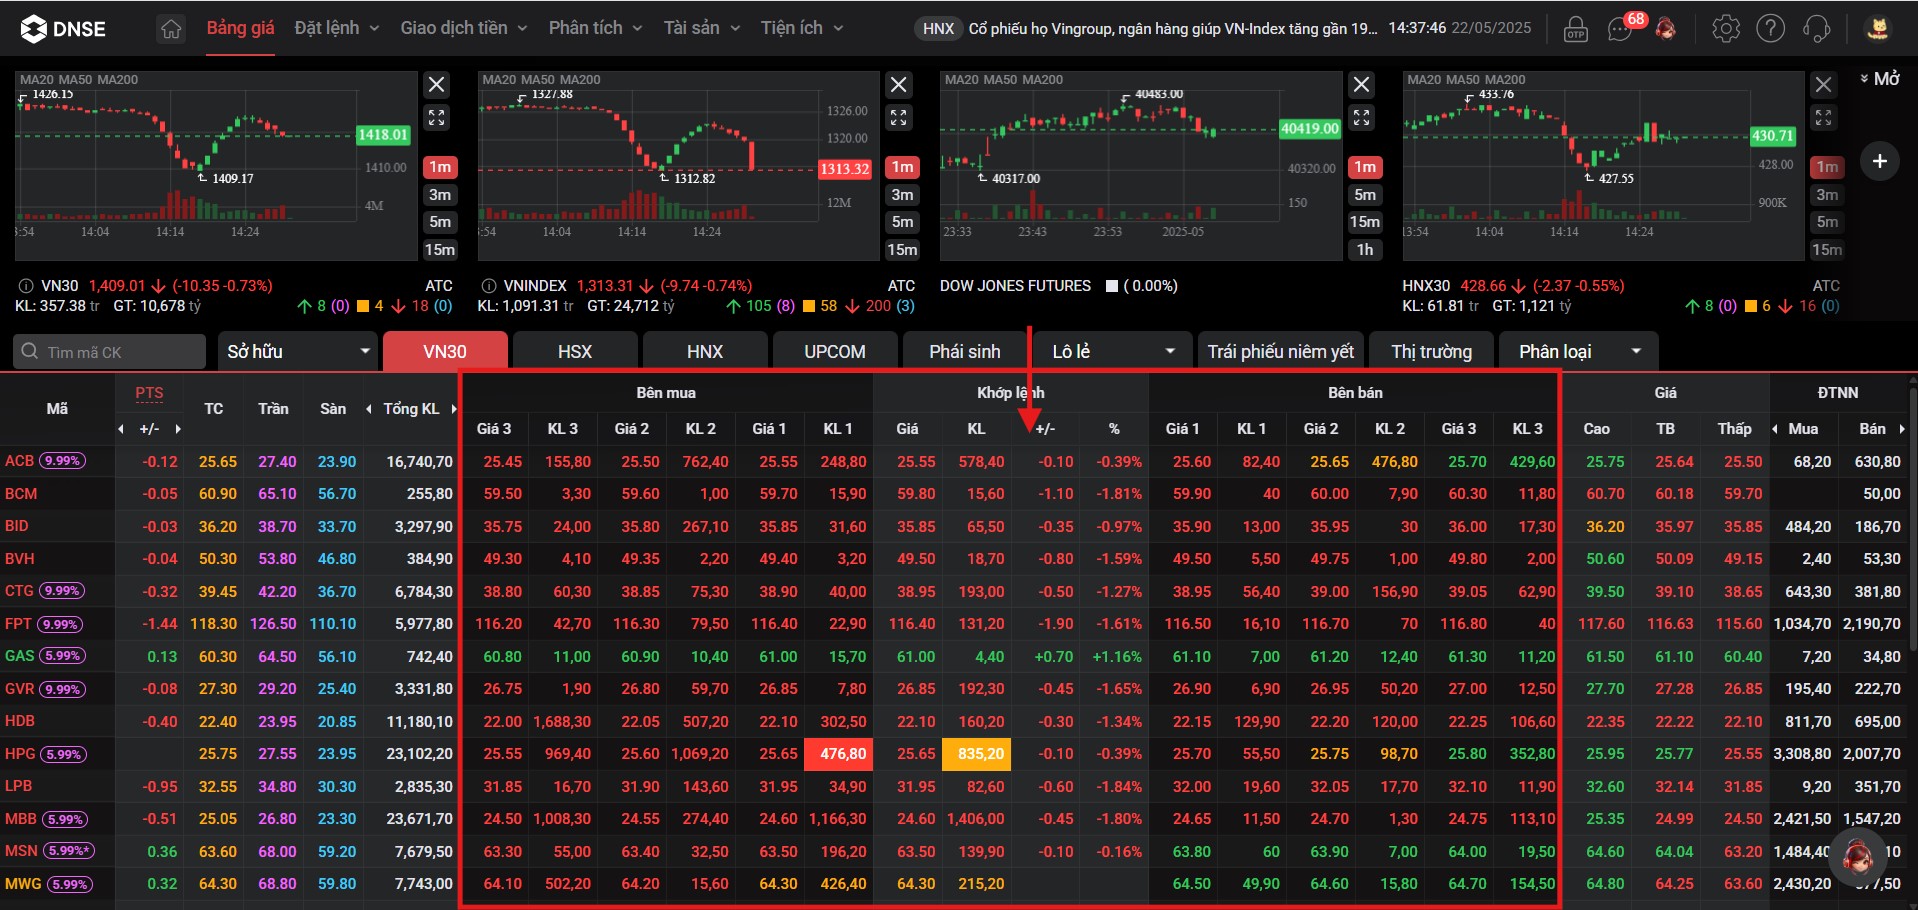Add a new chart with plus button
Image resolution: width=1918 pixels, height=910 pixels.
(x=1880, y=161)
